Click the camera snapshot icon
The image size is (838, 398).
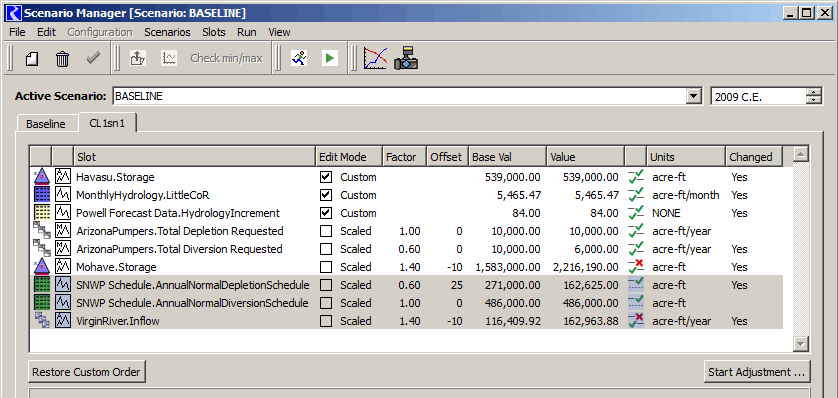(406, 58)
